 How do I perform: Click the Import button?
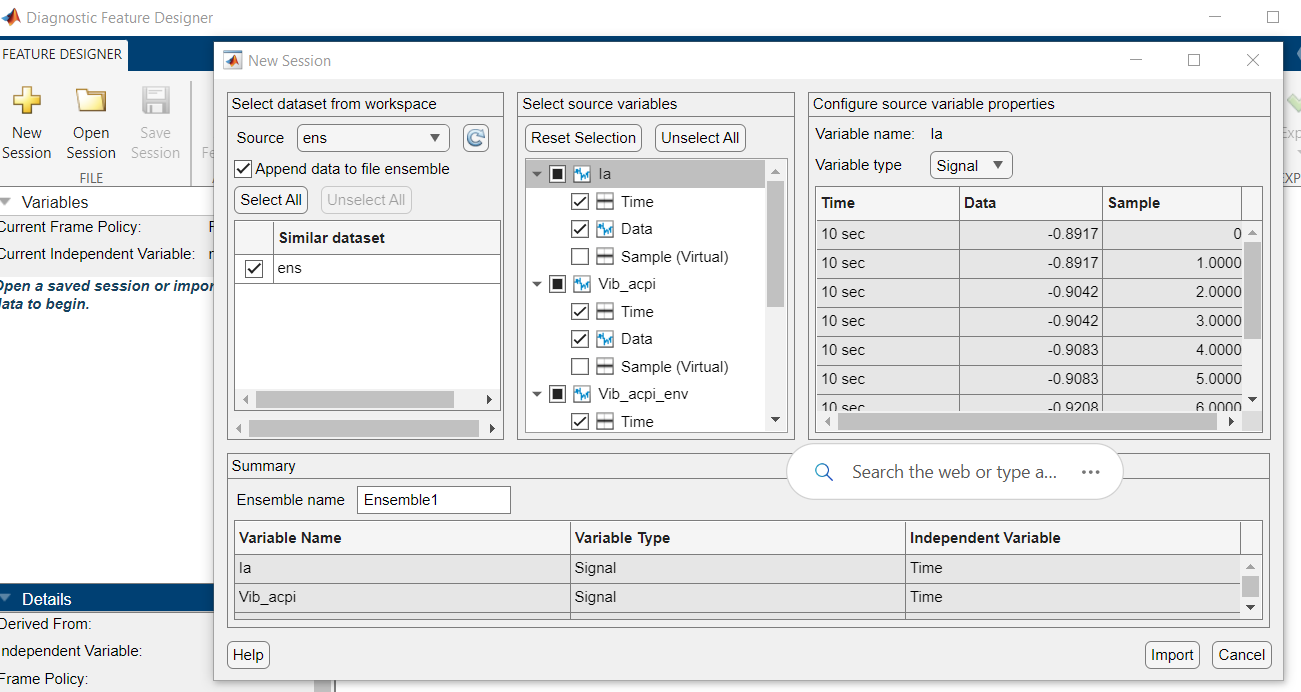tap(1172, 655)
